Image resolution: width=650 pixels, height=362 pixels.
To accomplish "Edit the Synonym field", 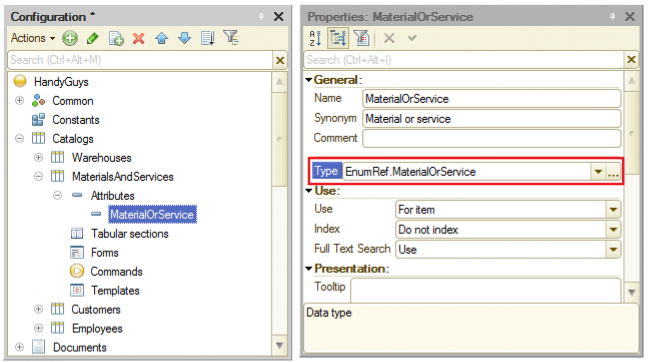I will [492, 119].
